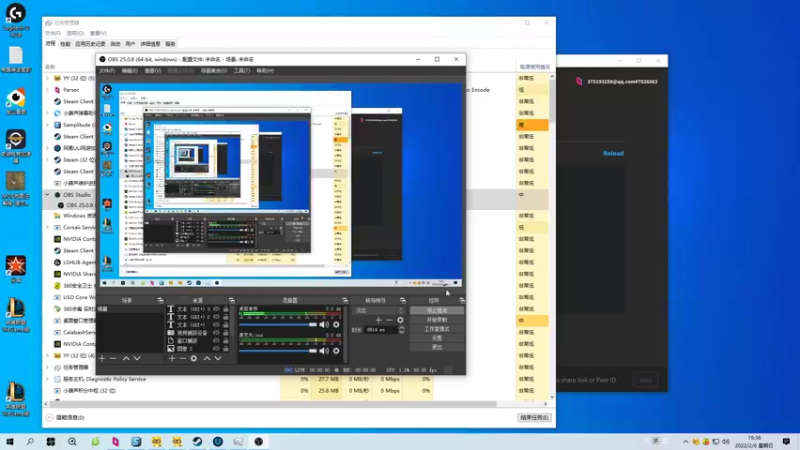Expand the Corsair.Service process row
The height and width of the screenshot is (450, 800).
click(48, 227)
